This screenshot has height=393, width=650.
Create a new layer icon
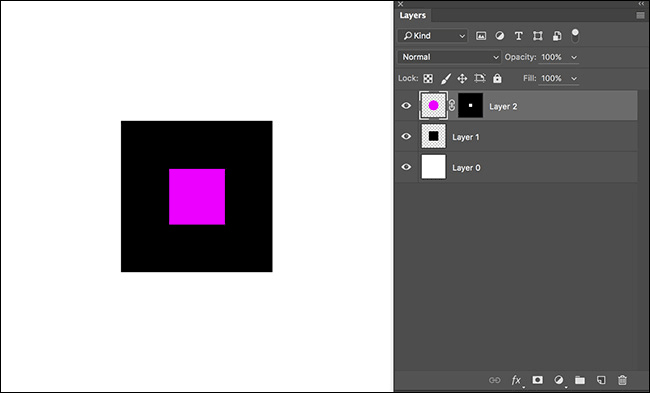(601, 380)
